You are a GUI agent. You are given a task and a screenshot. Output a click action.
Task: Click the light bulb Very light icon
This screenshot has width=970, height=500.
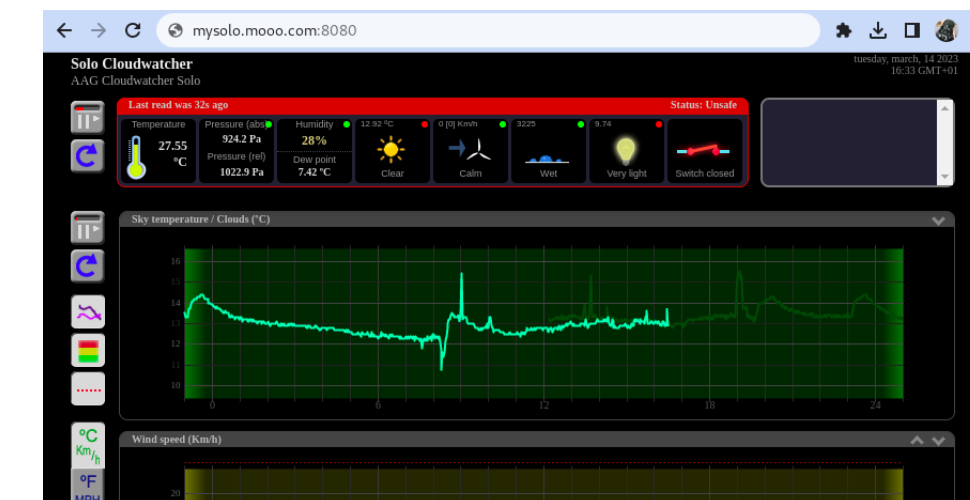[625, 151]
